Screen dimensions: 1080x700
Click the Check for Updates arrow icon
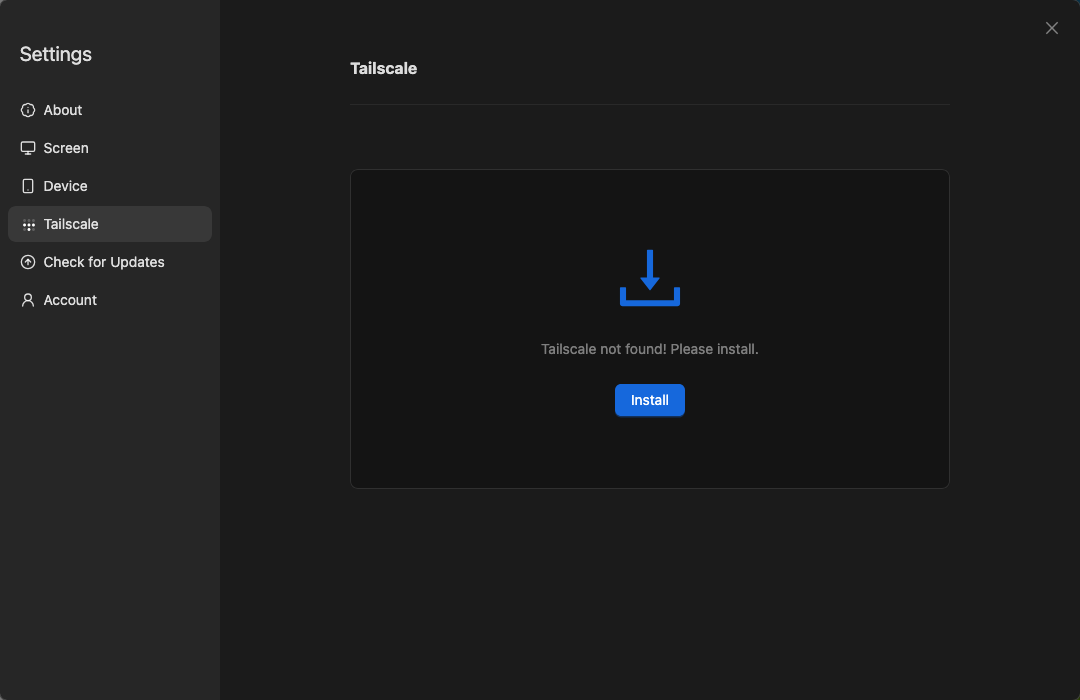[28, 262]
